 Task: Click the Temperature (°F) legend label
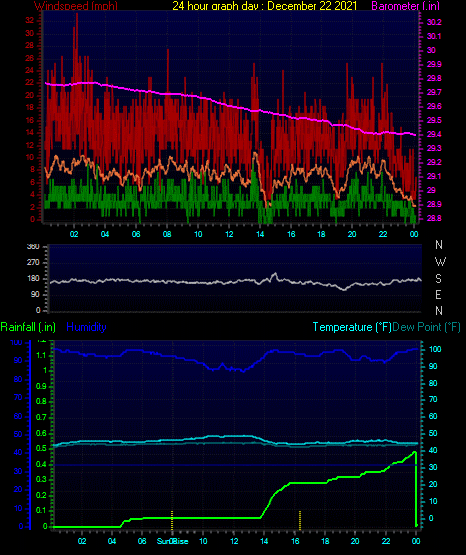tap(352, 327)
